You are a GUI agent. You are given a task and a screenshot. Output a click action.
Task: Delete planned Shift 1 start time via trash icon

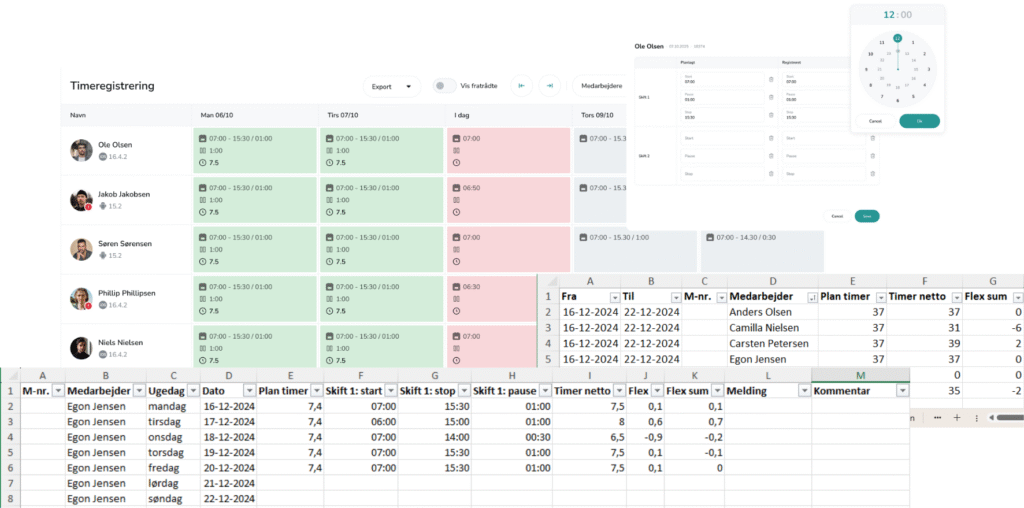coord(770,80)
